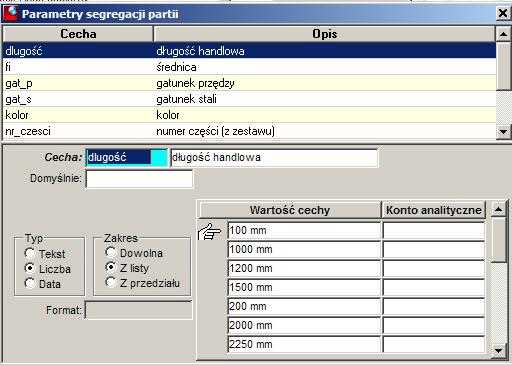Click the down arrow of the Wartość cechy scrollbar
Screen dimensions: 512x365
tap(499, 351)
